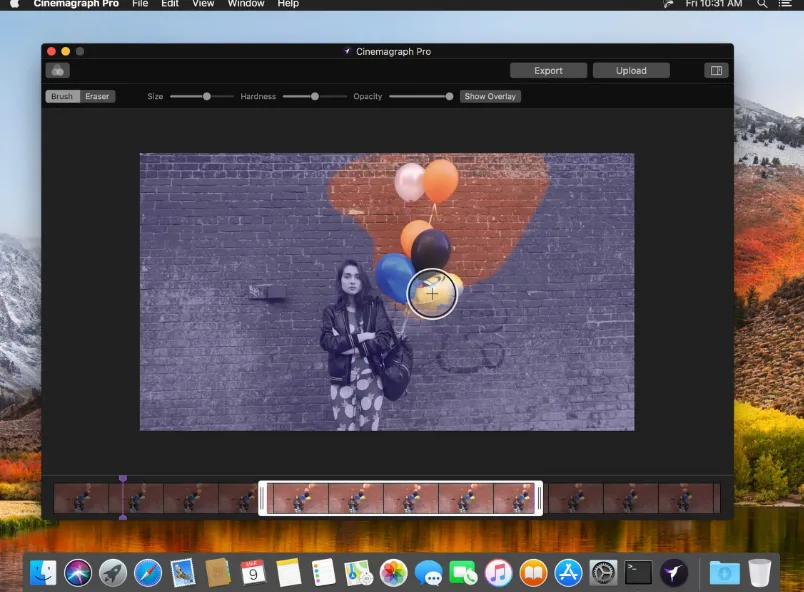Open Calendar in the Dock
The width and height of the screenshot is (804, 592).
[x=253, y=573]
